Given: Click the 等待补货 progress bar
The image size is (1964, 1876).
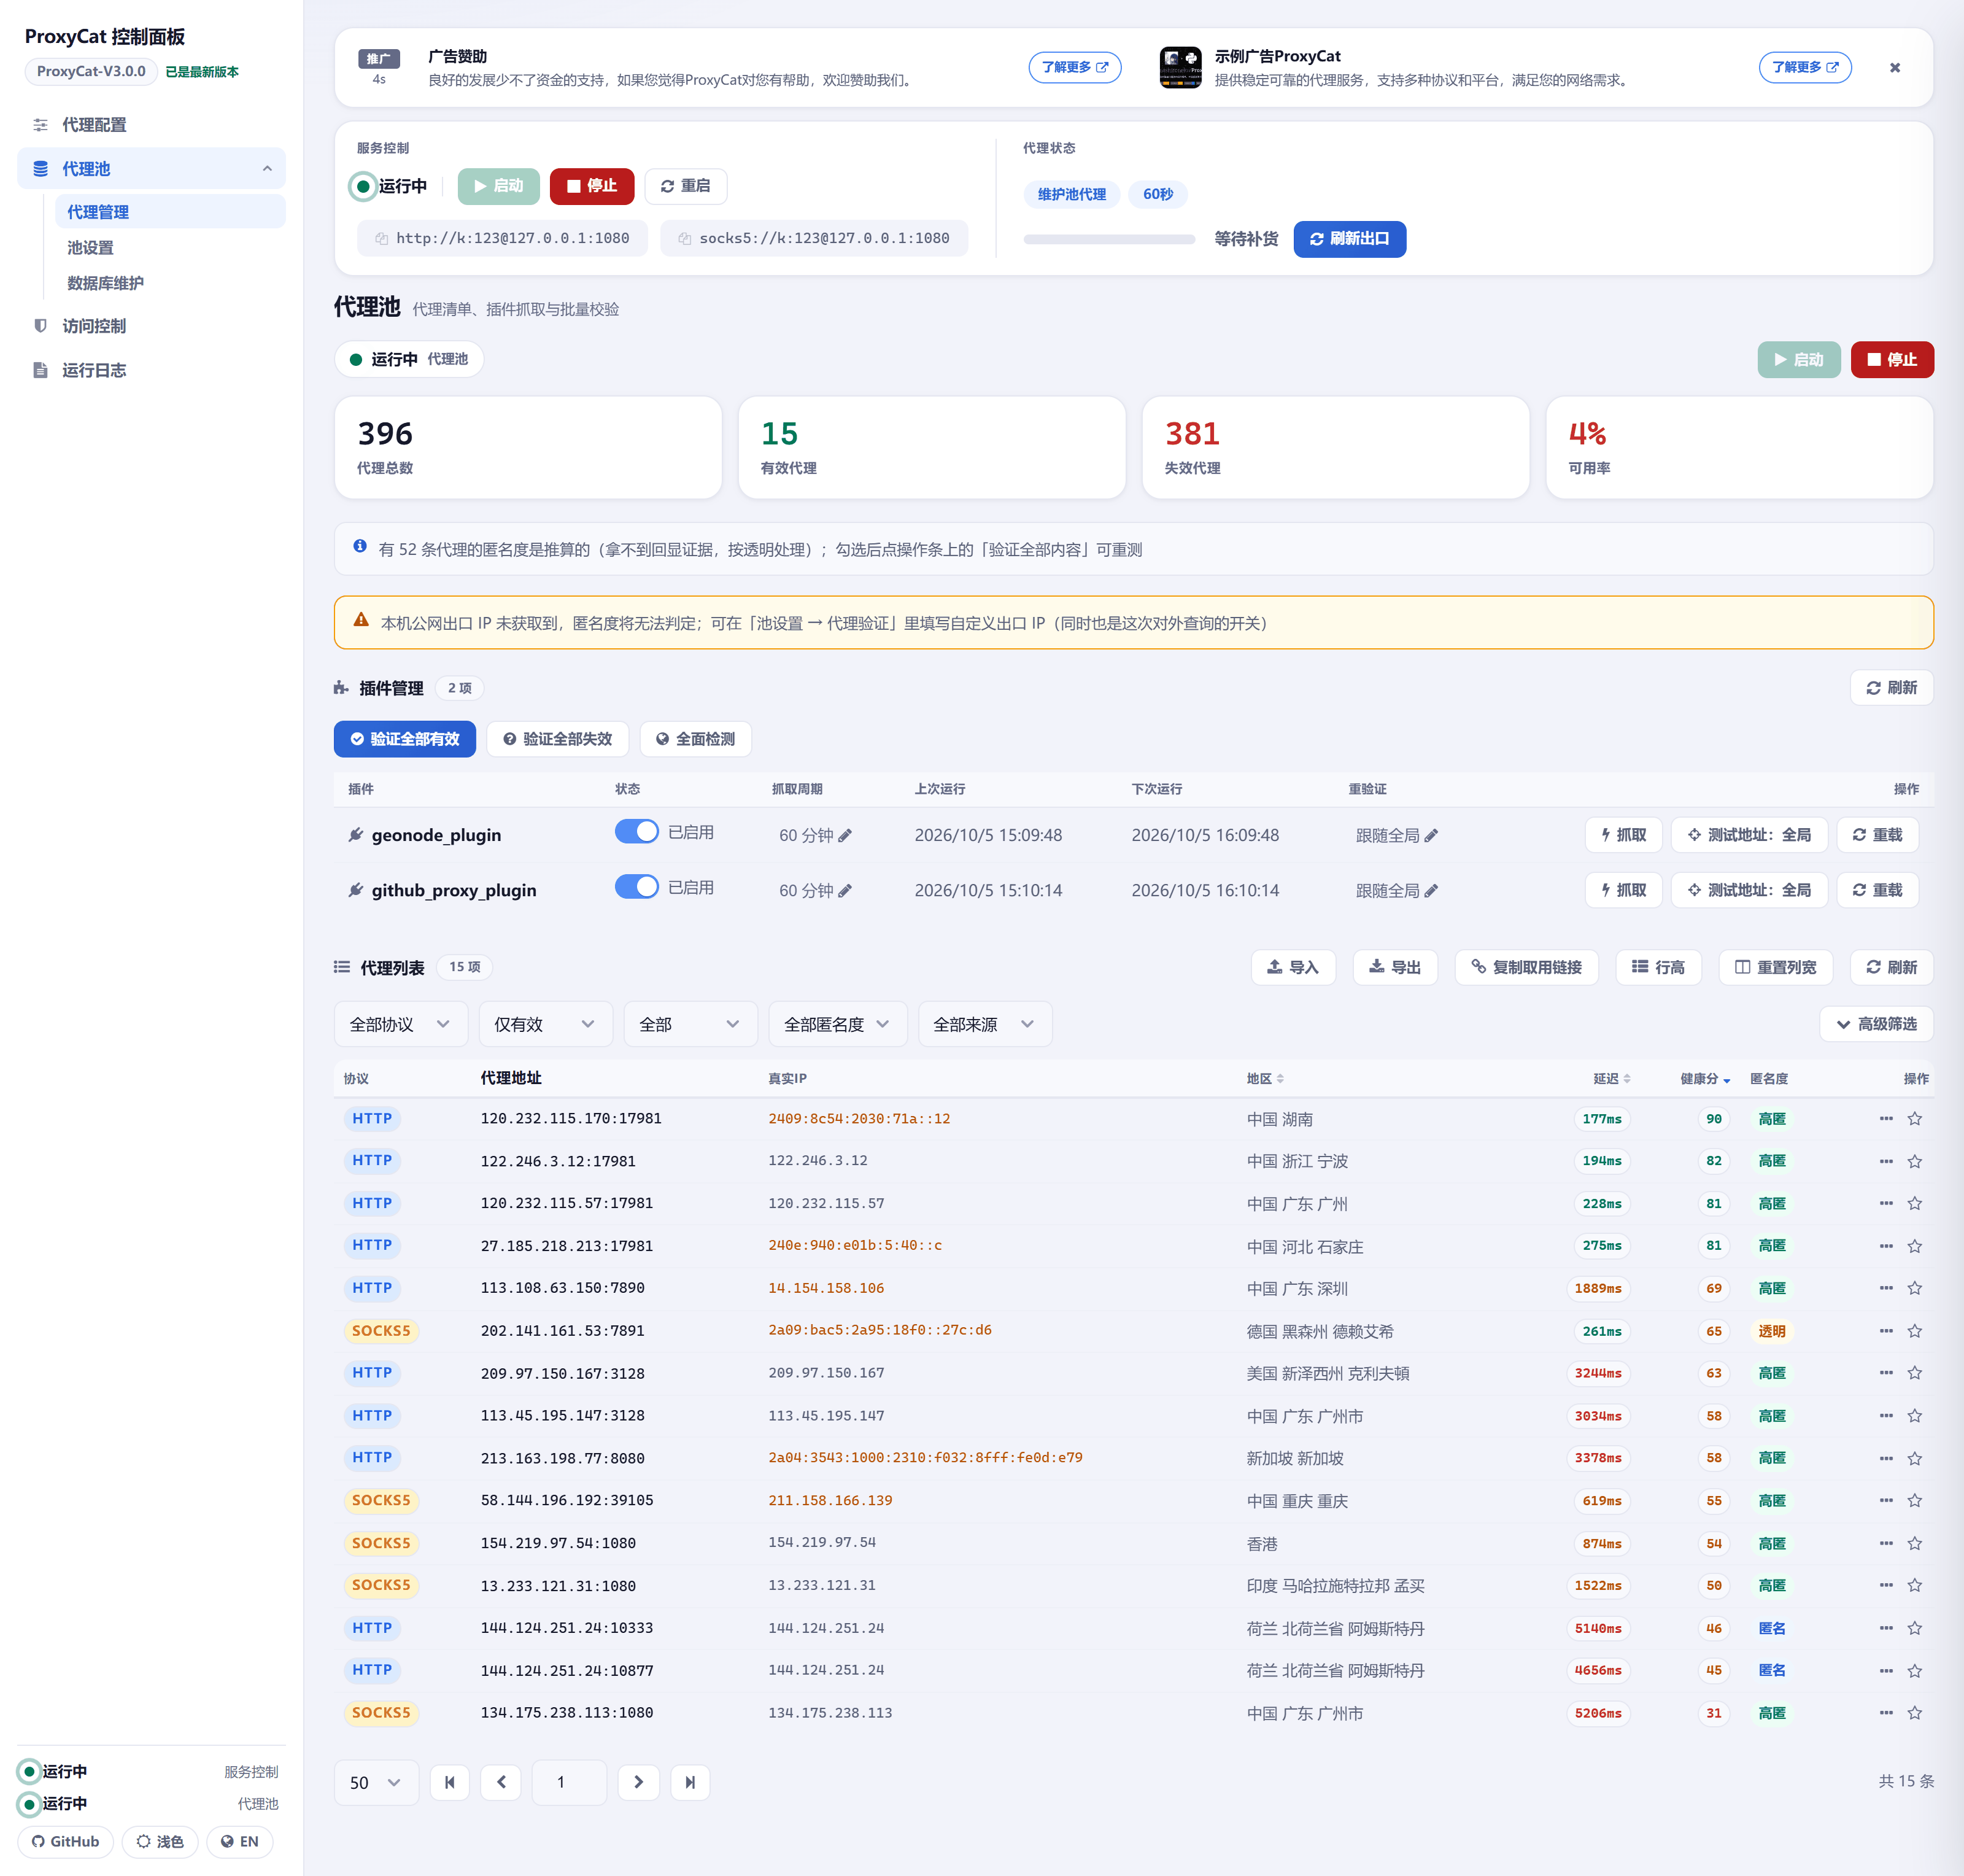Looking at the screenshot, I should tap(1109, 239).
